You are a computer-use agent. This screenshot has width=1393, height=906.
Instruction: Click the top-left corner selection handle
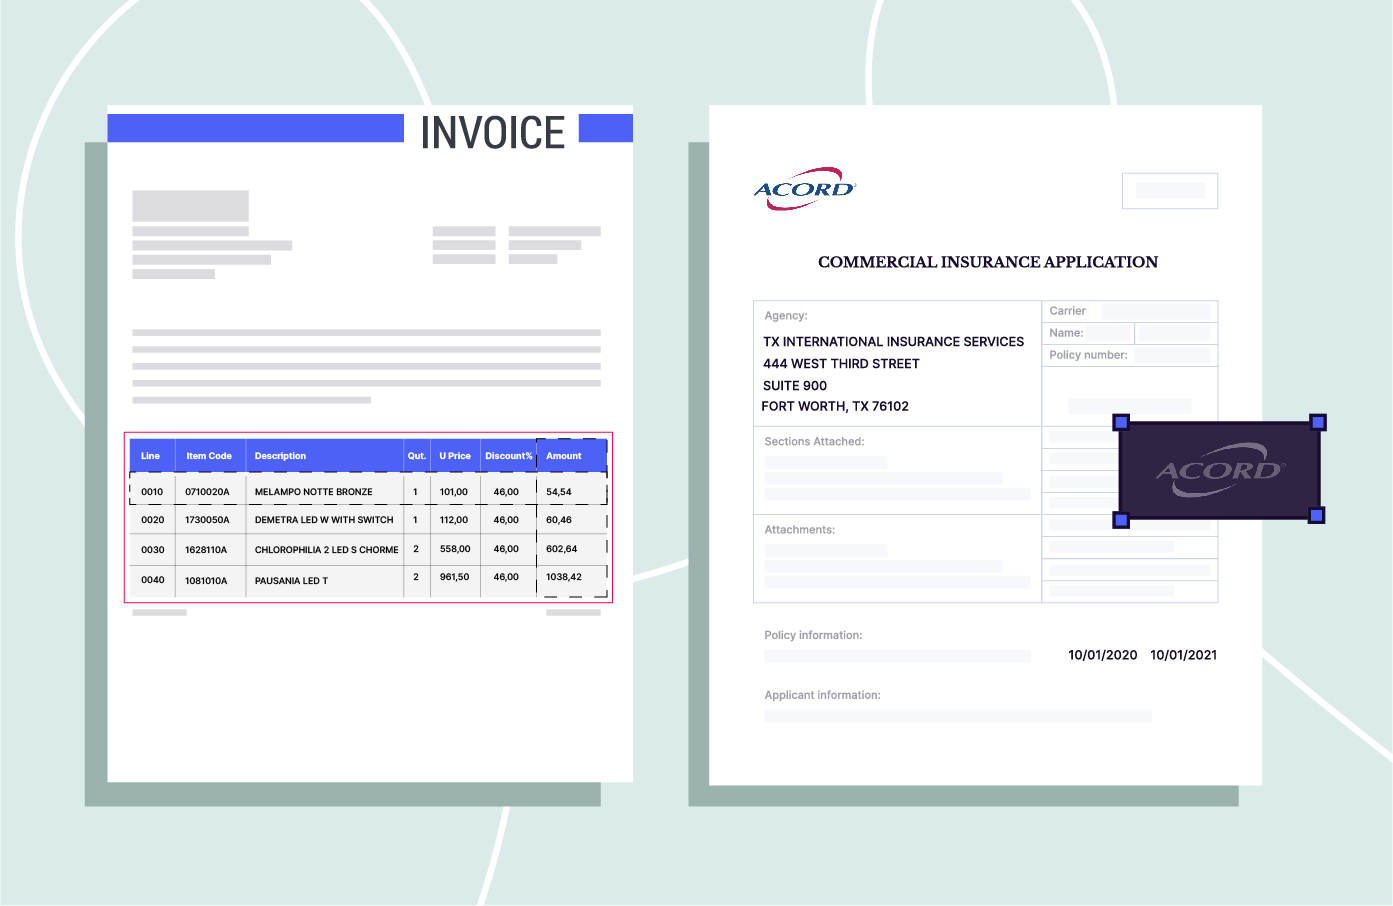(1120, 423)
